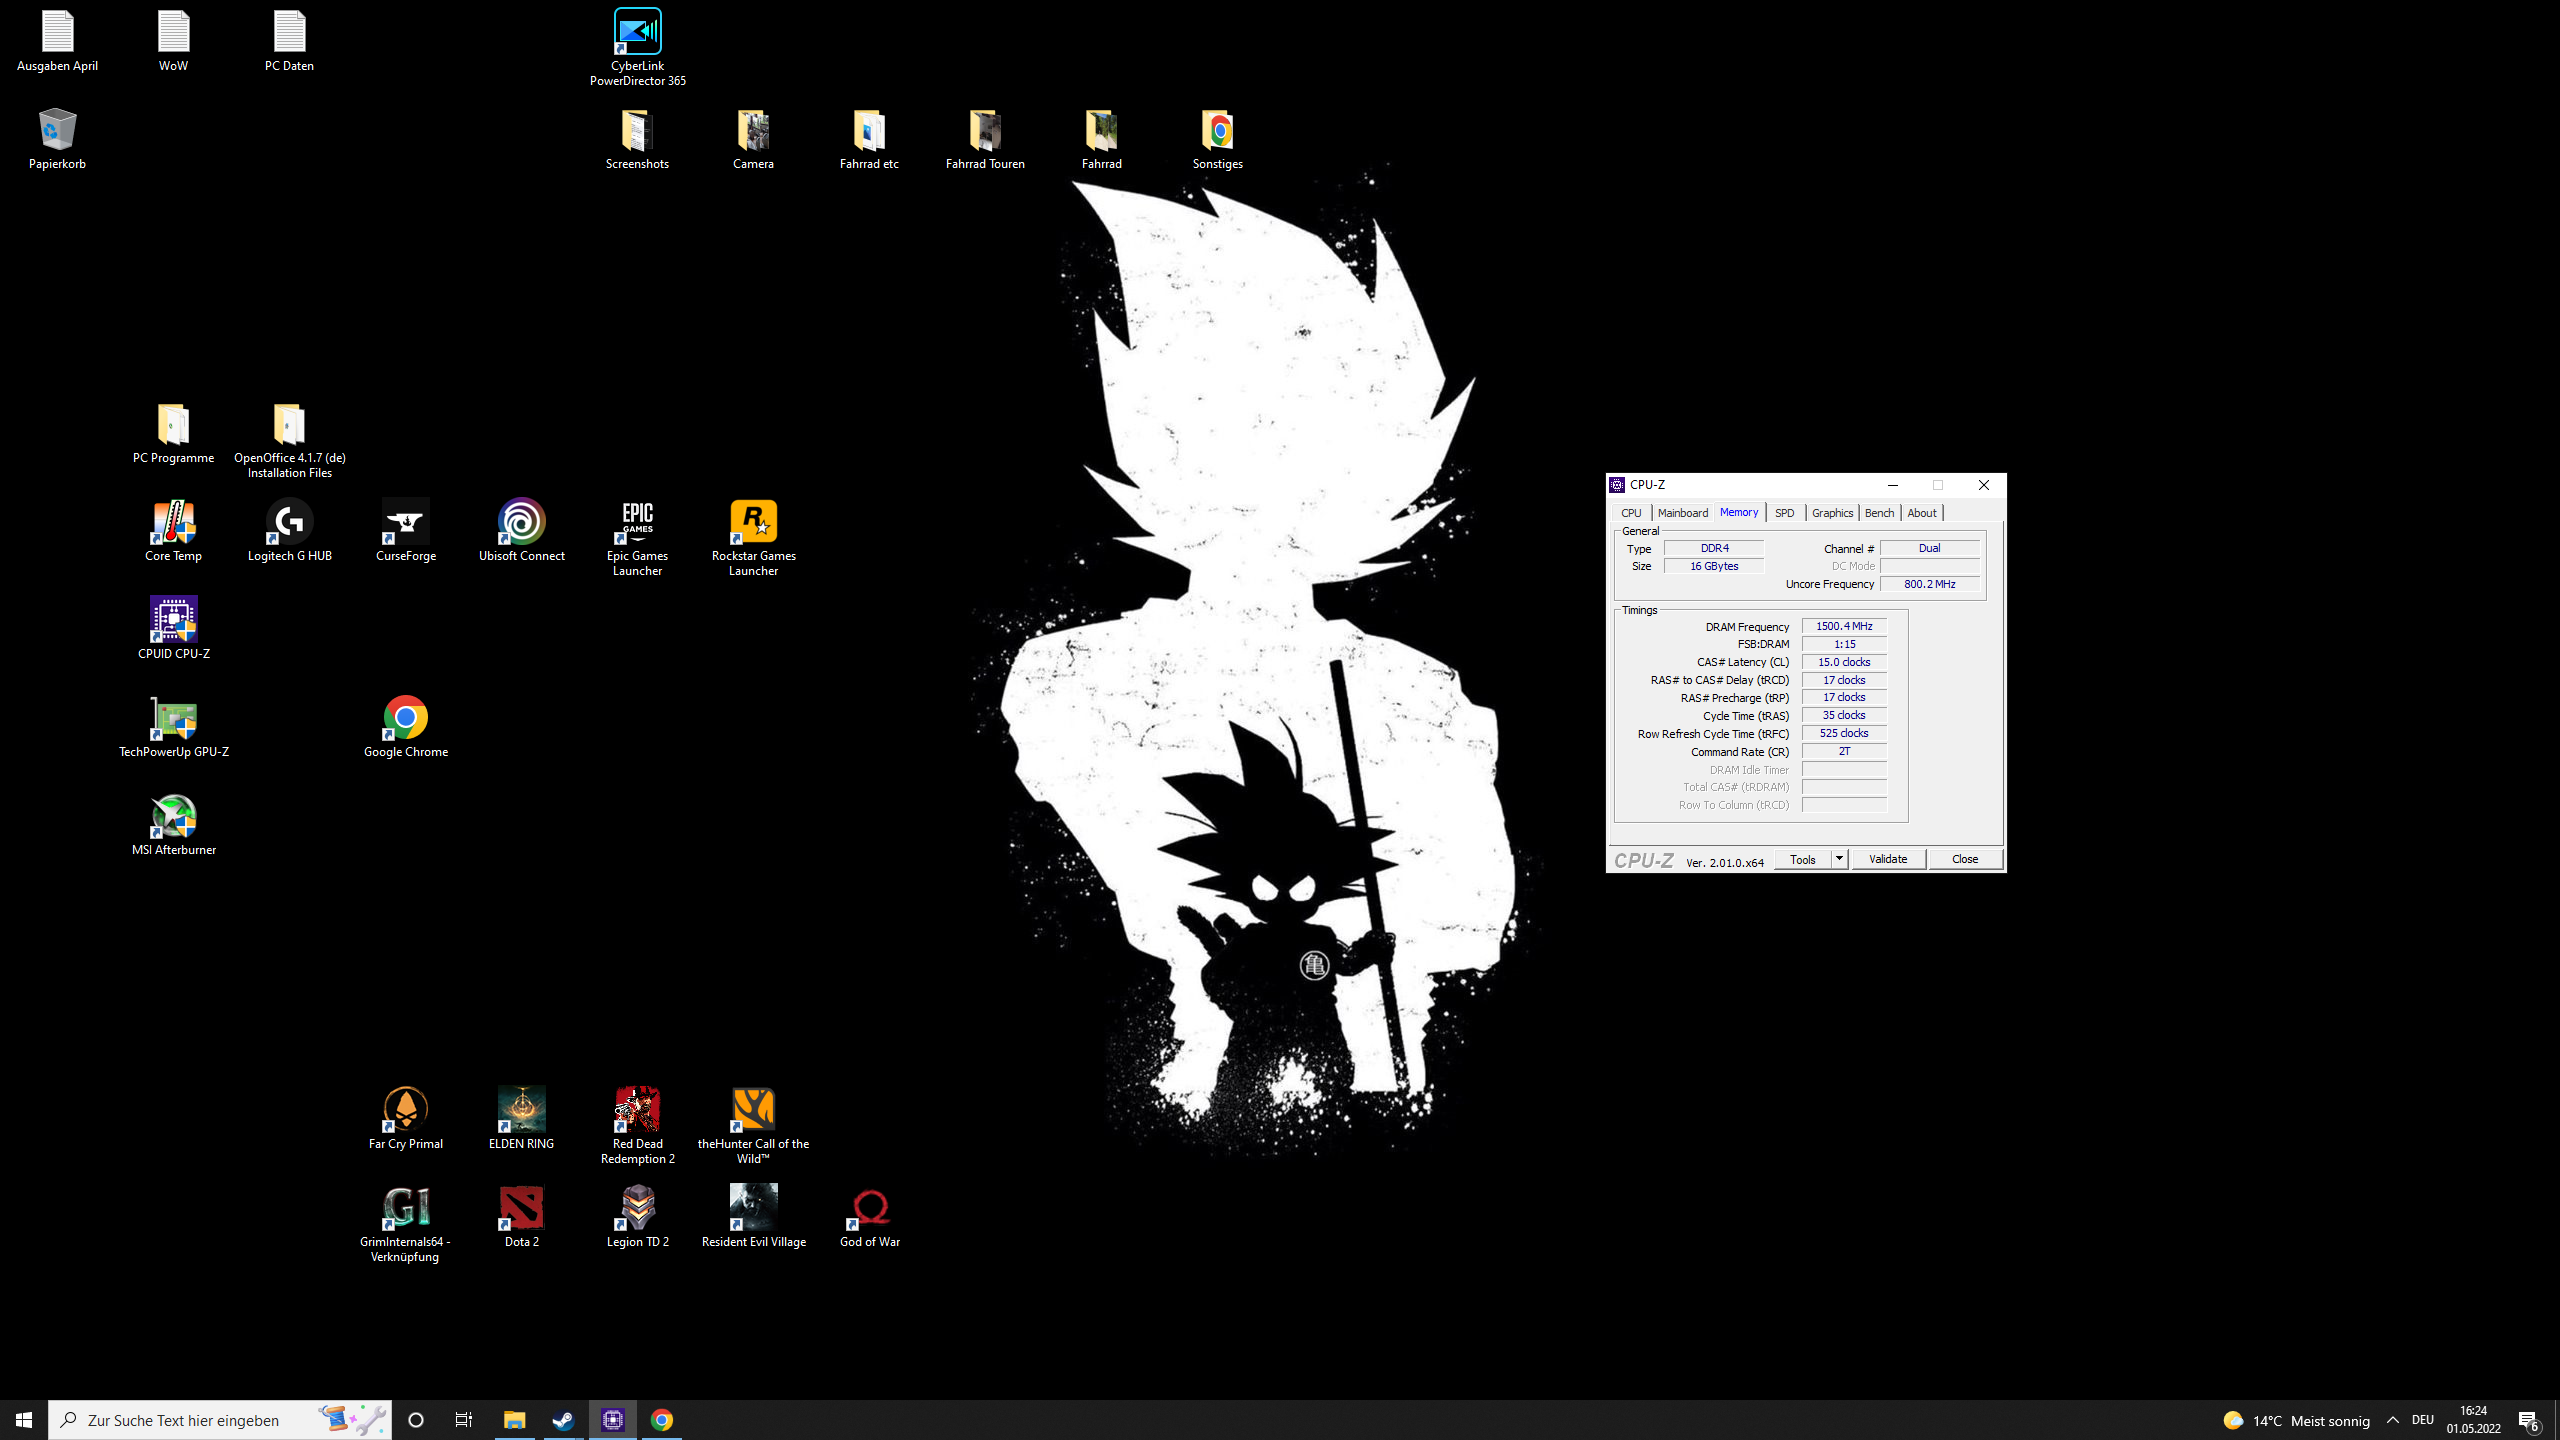Open the Epic Games Launcher icon
2560x1440 pixels.
[637, 523]
